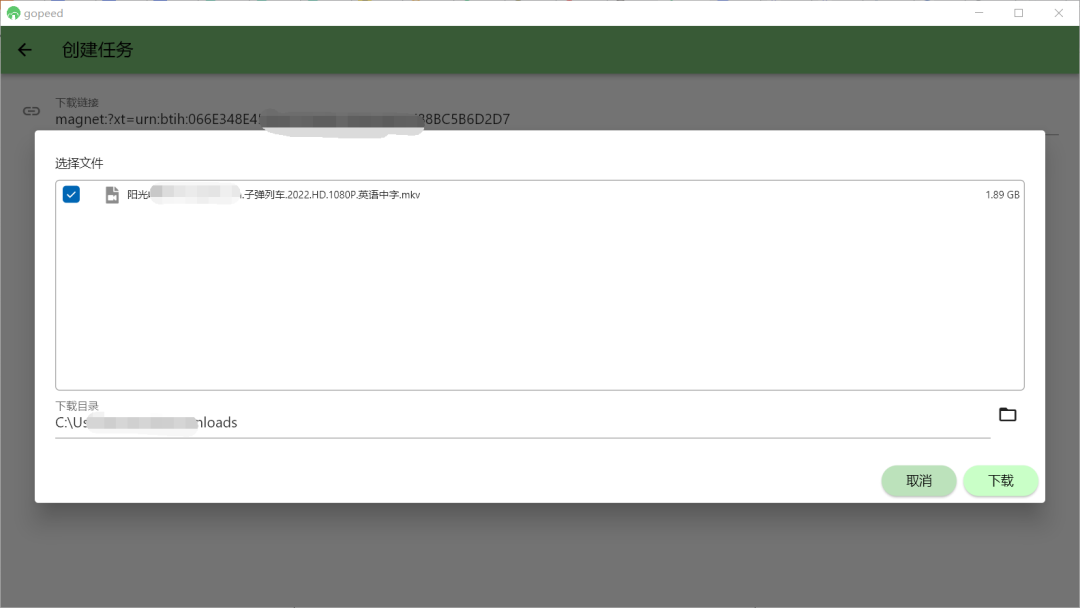Maximize the gopeed window
The width and height of the screenshot is (1080, 608).
pyautogui.click(x=1019, y=13)
